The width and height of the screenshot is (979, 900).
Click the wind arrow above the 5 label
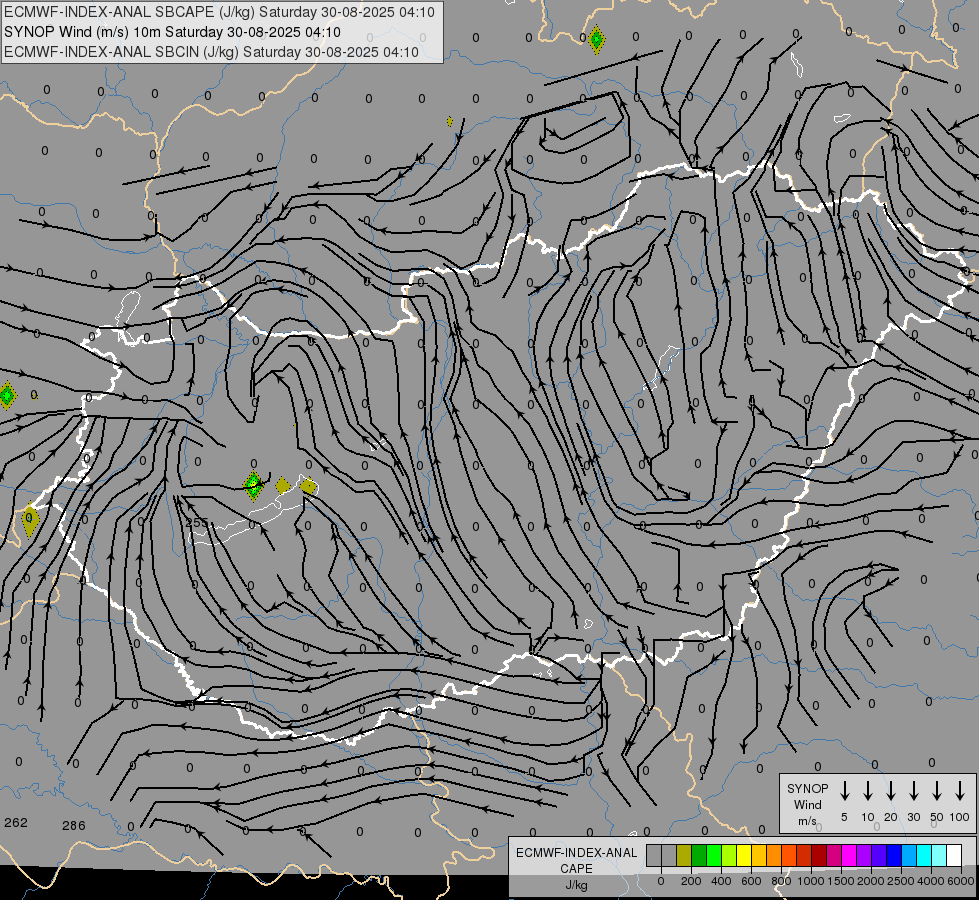pyautogui.click(x=844, y=791)
